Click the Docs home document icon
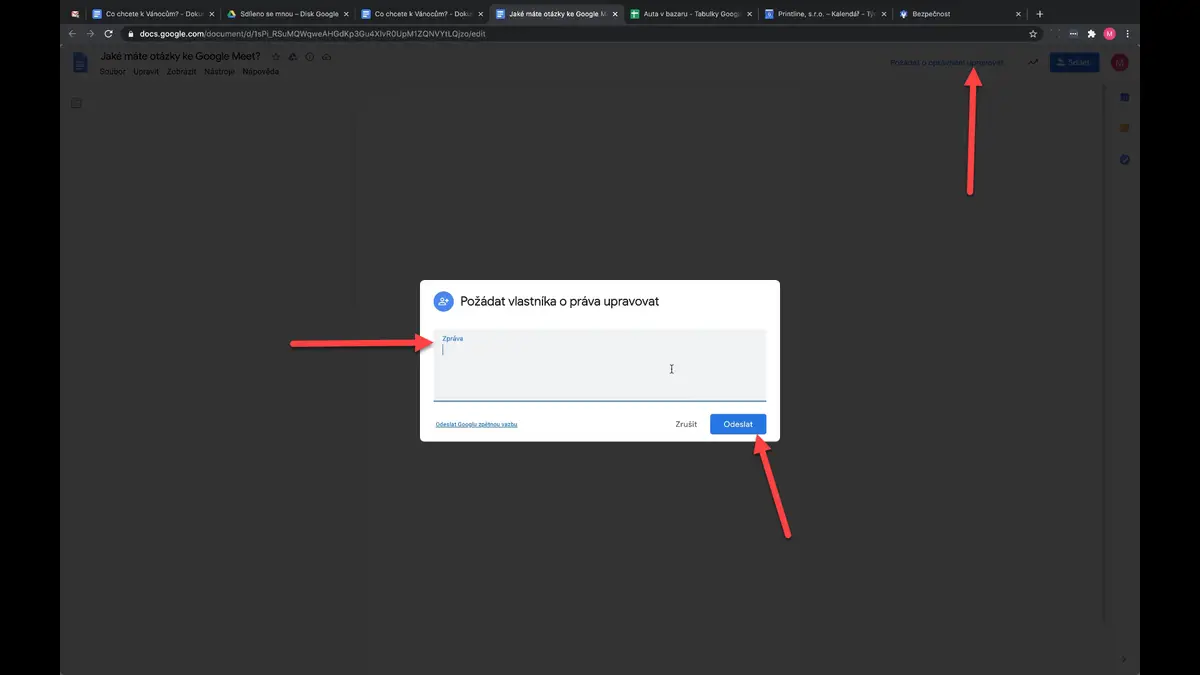1200x675 pixels. (80, 63)
